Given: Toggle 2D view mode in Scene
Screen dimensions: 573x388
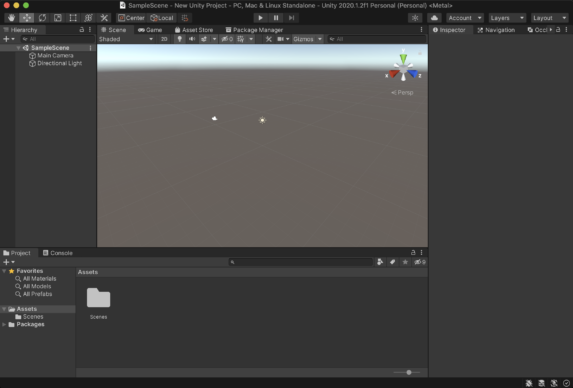Looking at the screenshot, I should click(164, 39).
